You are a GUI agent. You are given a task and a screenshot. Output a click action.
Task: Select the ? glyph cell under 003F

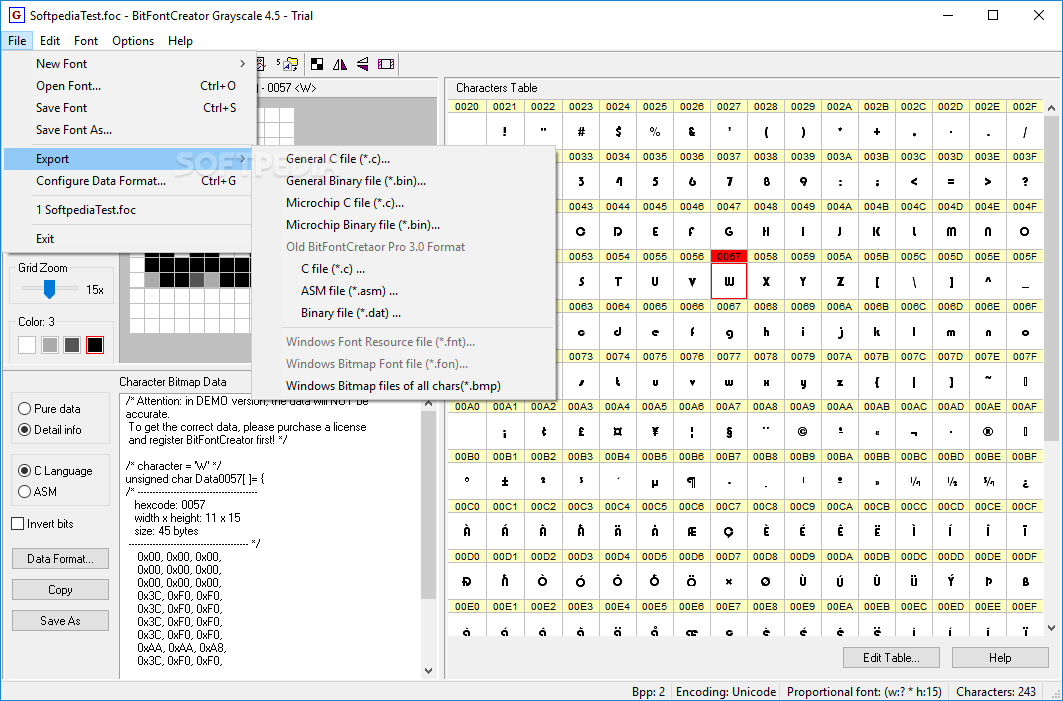click(x=1025, y=182)
